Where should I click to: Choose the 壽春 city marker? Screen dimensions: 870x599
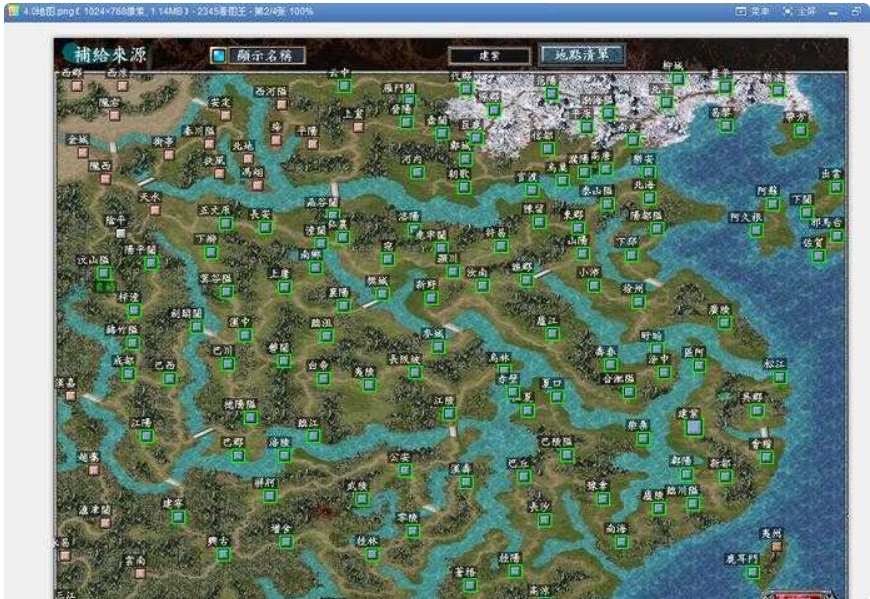(x=610, y=364)
